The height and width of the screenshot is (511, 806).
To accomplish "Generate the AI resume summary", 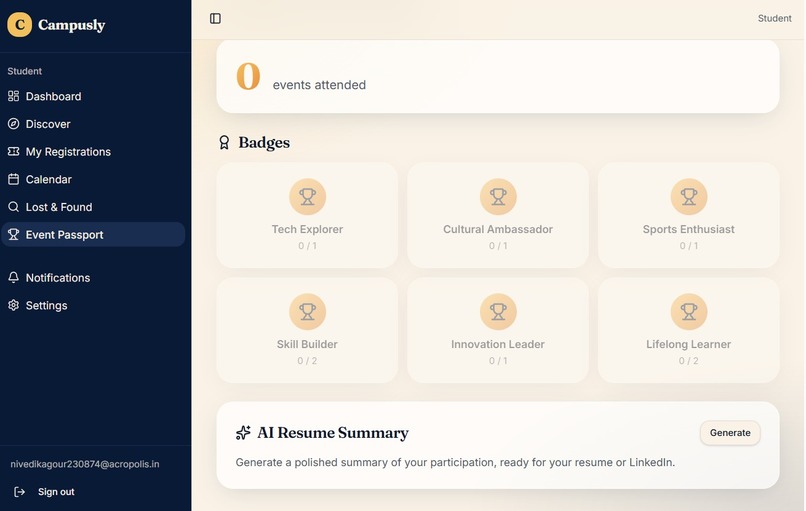I will click(x=730, y=433).
